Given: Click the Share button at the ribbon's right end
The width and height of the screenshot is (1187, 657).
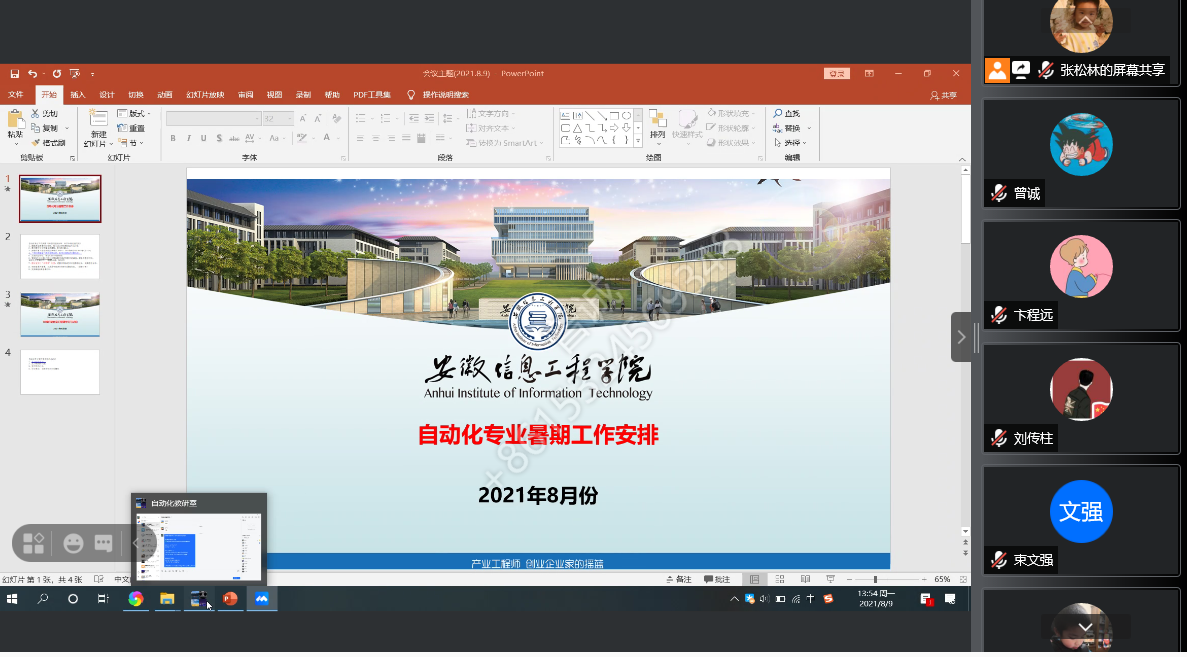Looking at the screenshot, I should (x=943, y=95).
